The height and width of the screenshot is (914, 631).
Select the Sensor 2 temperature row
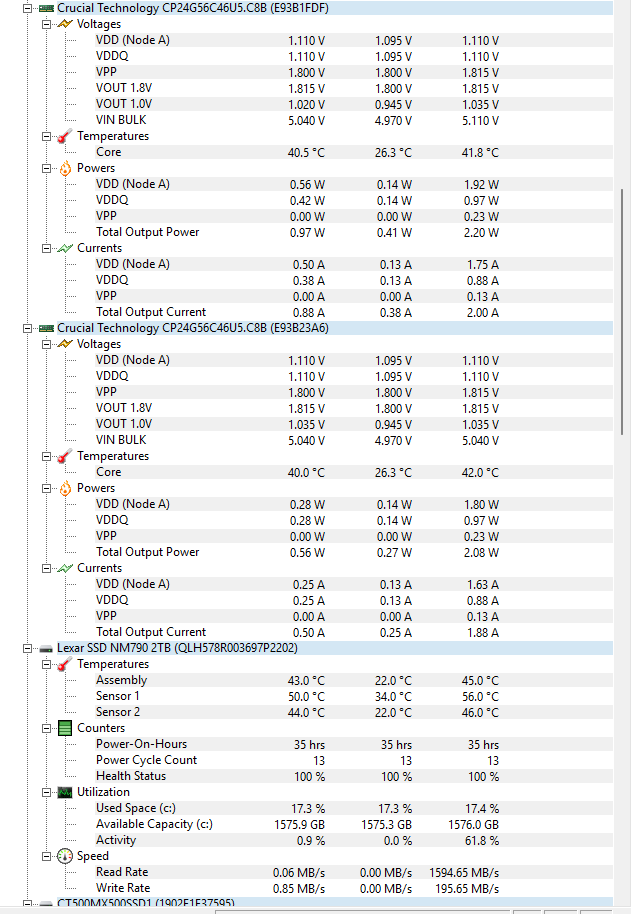pos(353,712)
